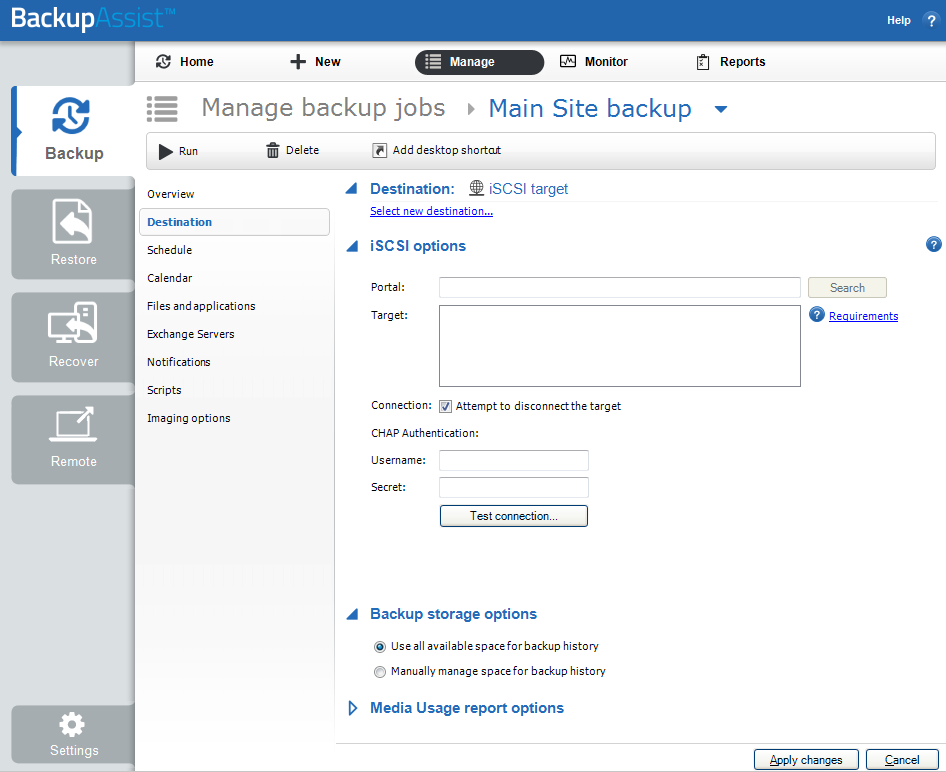Select Manually manage space option
Screen dimensions: 946x772
pyautogui.click(x=379, y=672)
